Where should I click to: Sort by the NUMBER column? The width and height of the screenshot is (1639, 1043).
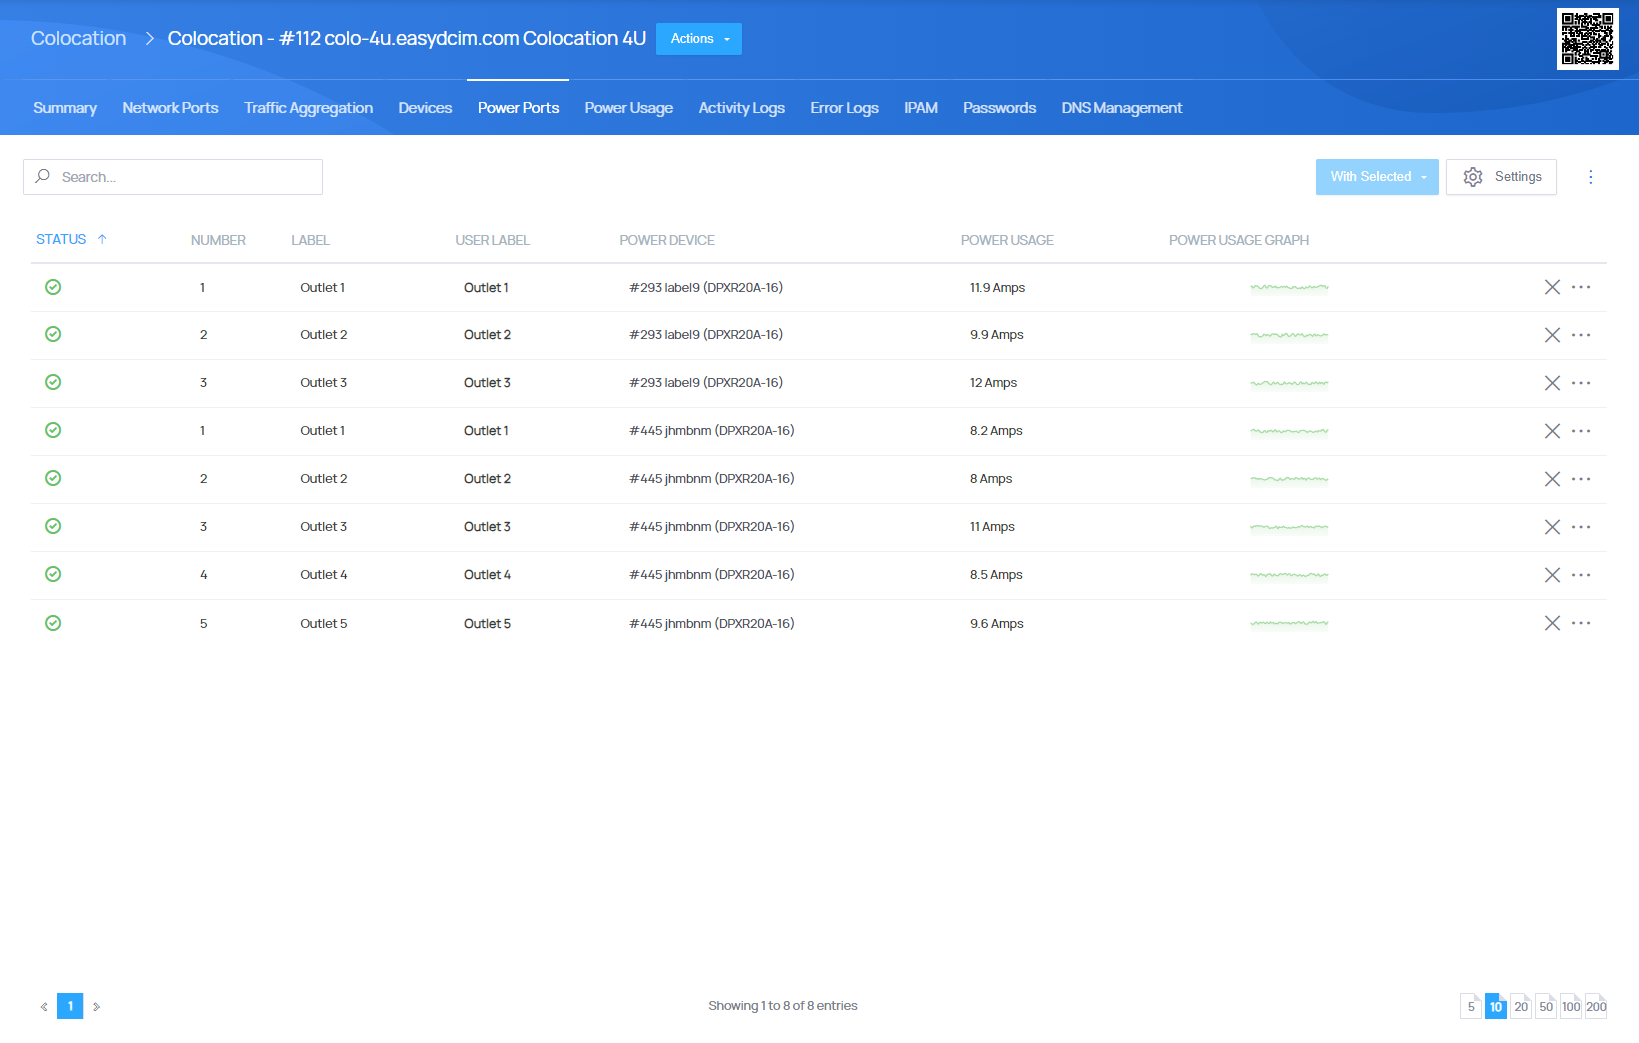[x=218, y=240]
